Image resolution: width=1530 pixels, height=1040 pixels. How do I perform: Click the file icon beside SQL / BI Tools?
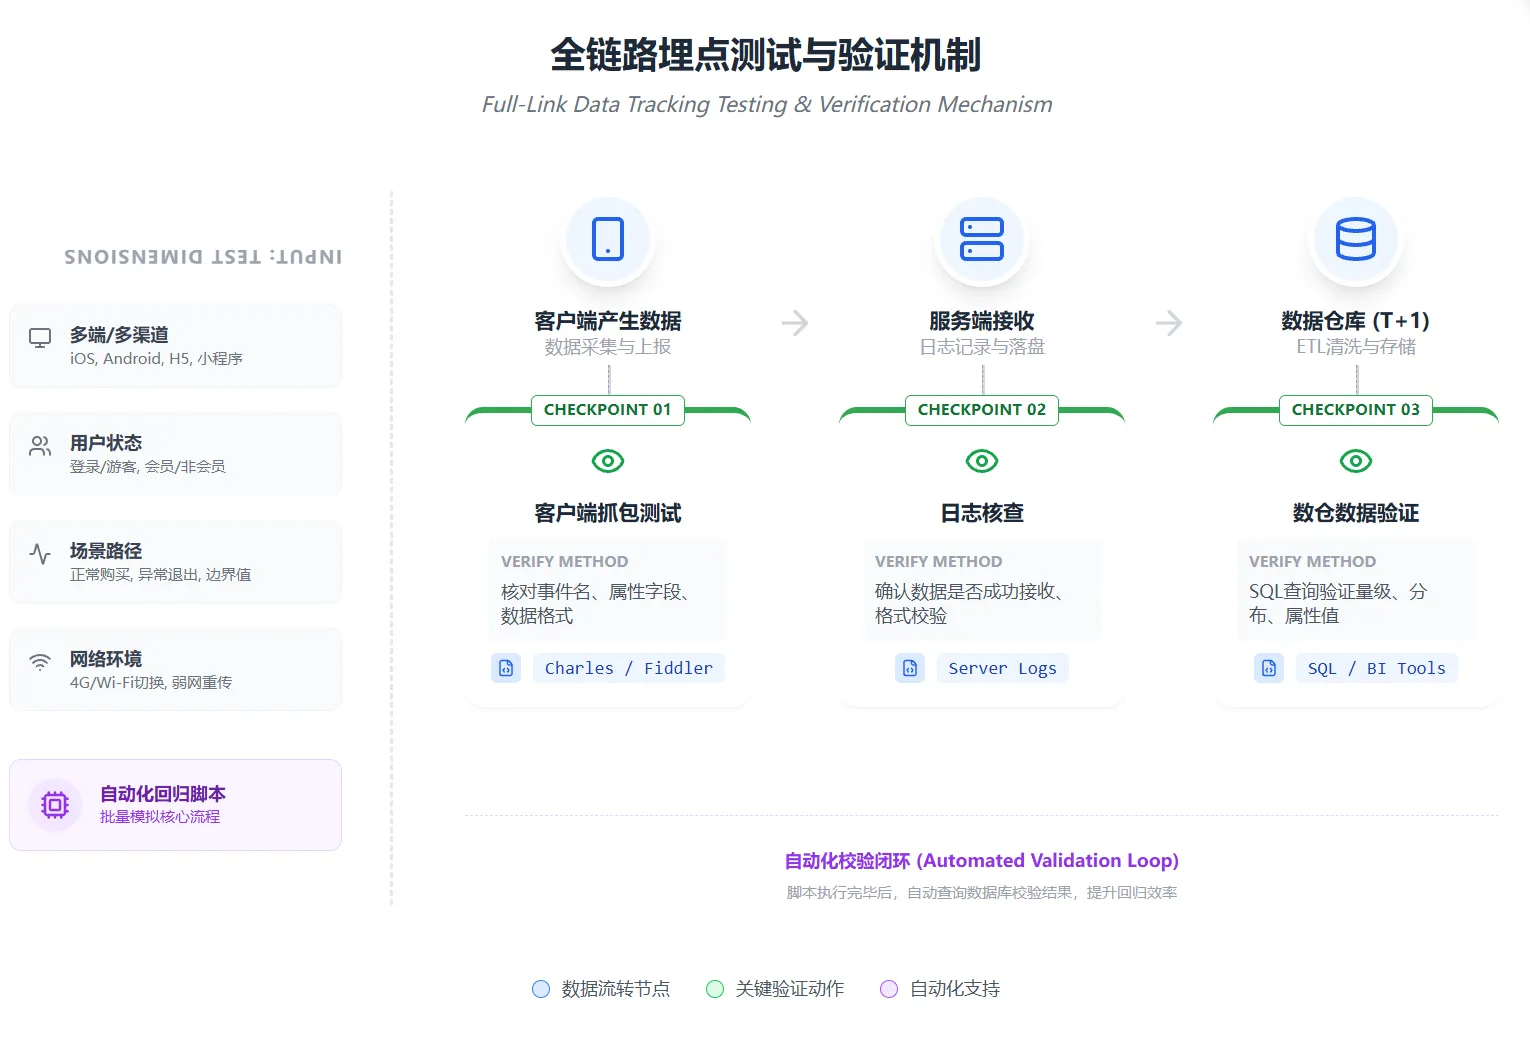click(x=1269, y=668)
